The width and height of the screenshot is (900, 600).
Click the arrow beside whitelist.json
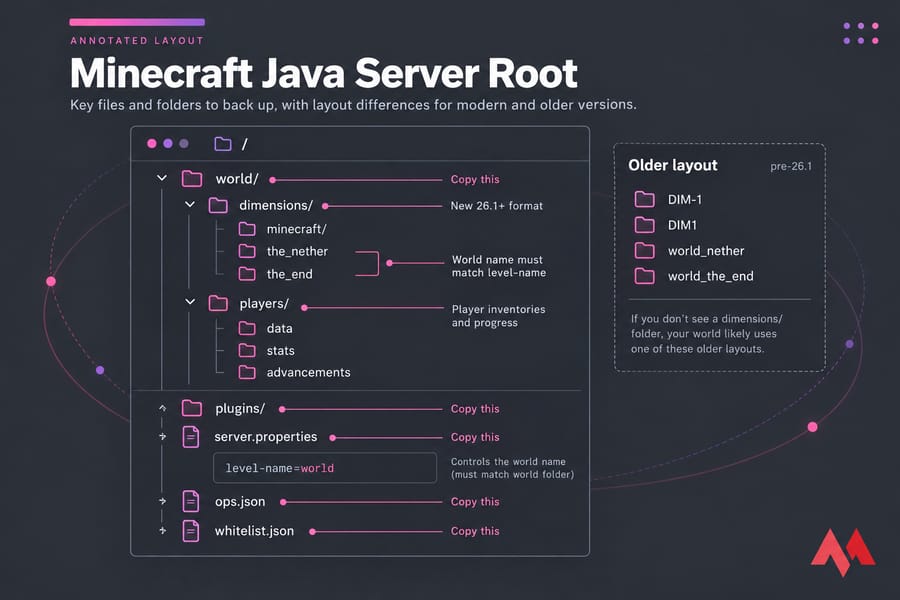[x=162, y=530]
